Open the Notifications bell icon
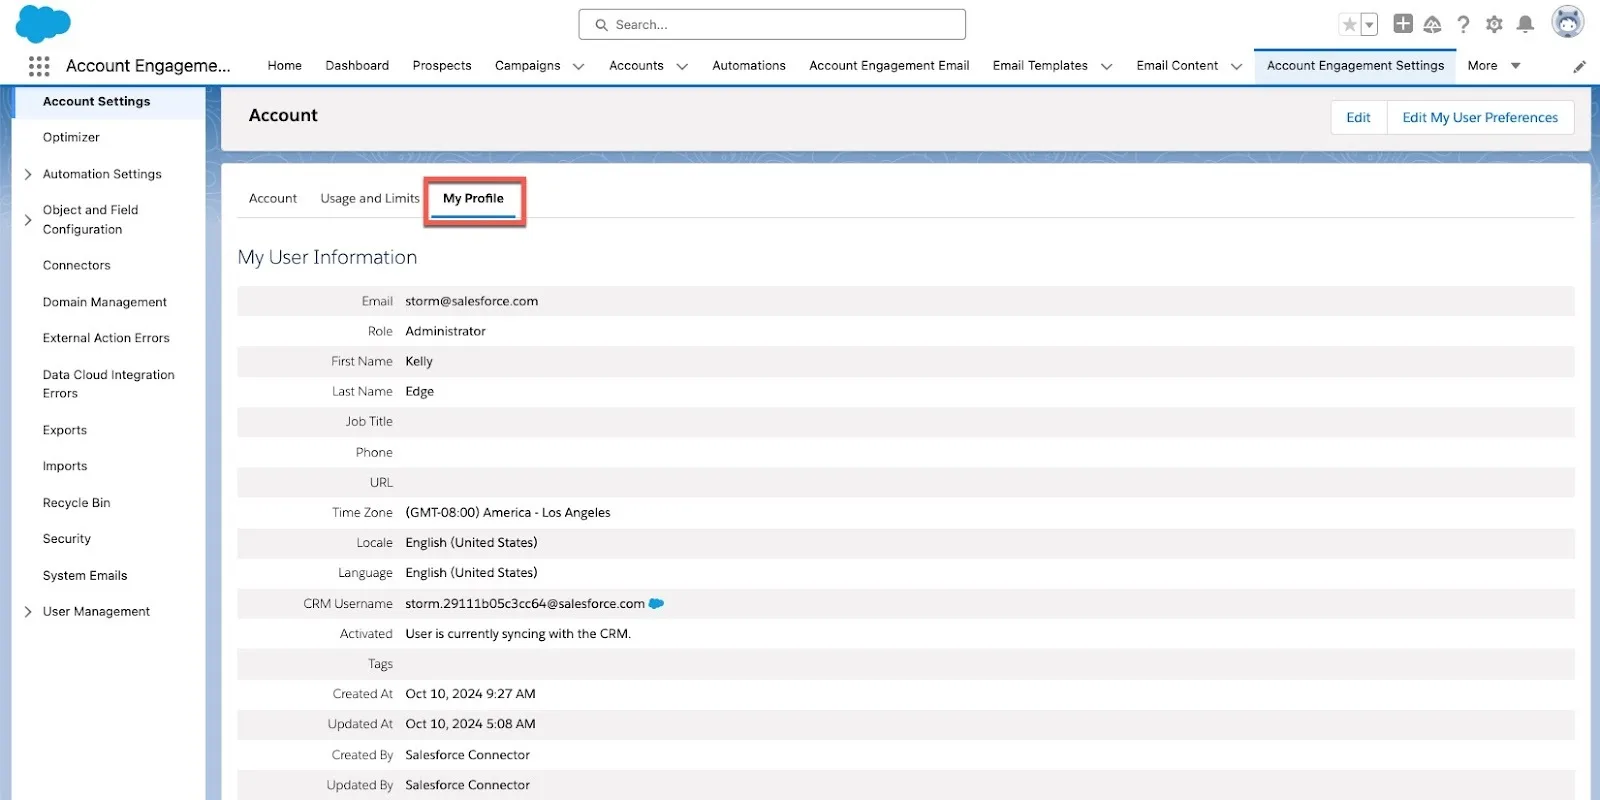 click(1525, 24)
